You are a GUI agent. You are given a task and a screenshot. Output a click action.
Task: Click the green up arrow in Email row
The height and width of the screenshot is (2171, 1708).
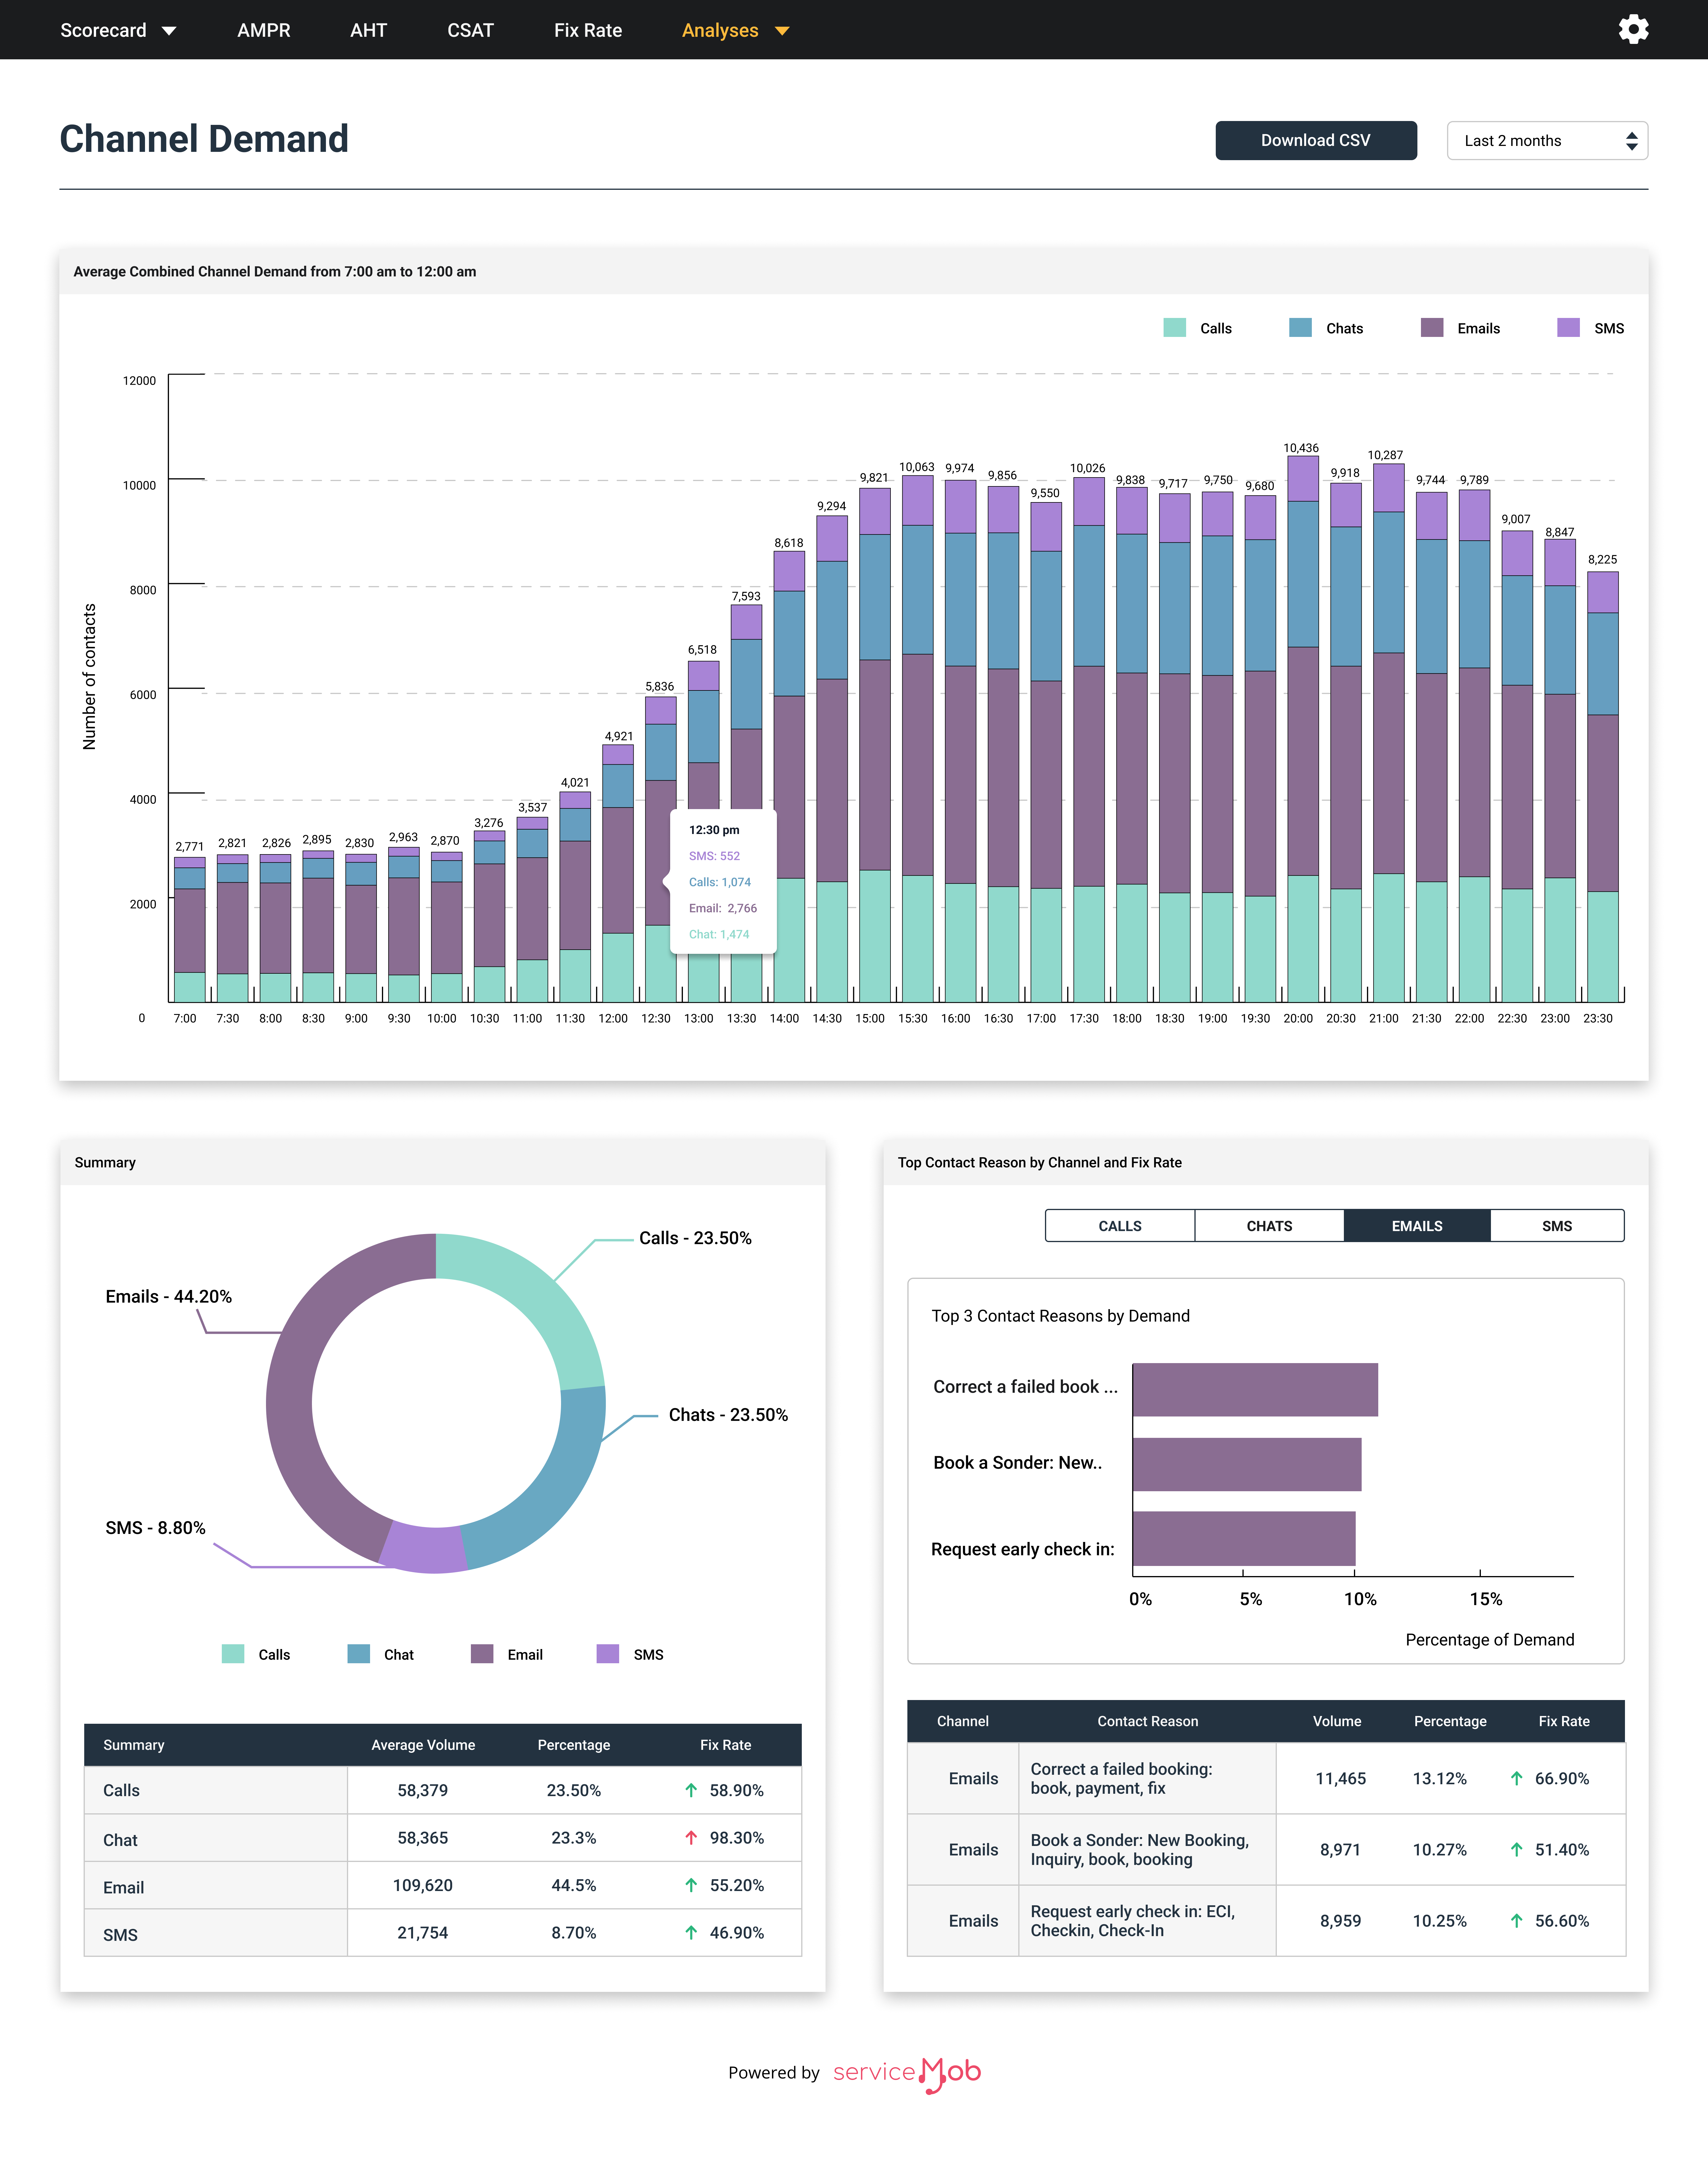tap(691, 1885)
